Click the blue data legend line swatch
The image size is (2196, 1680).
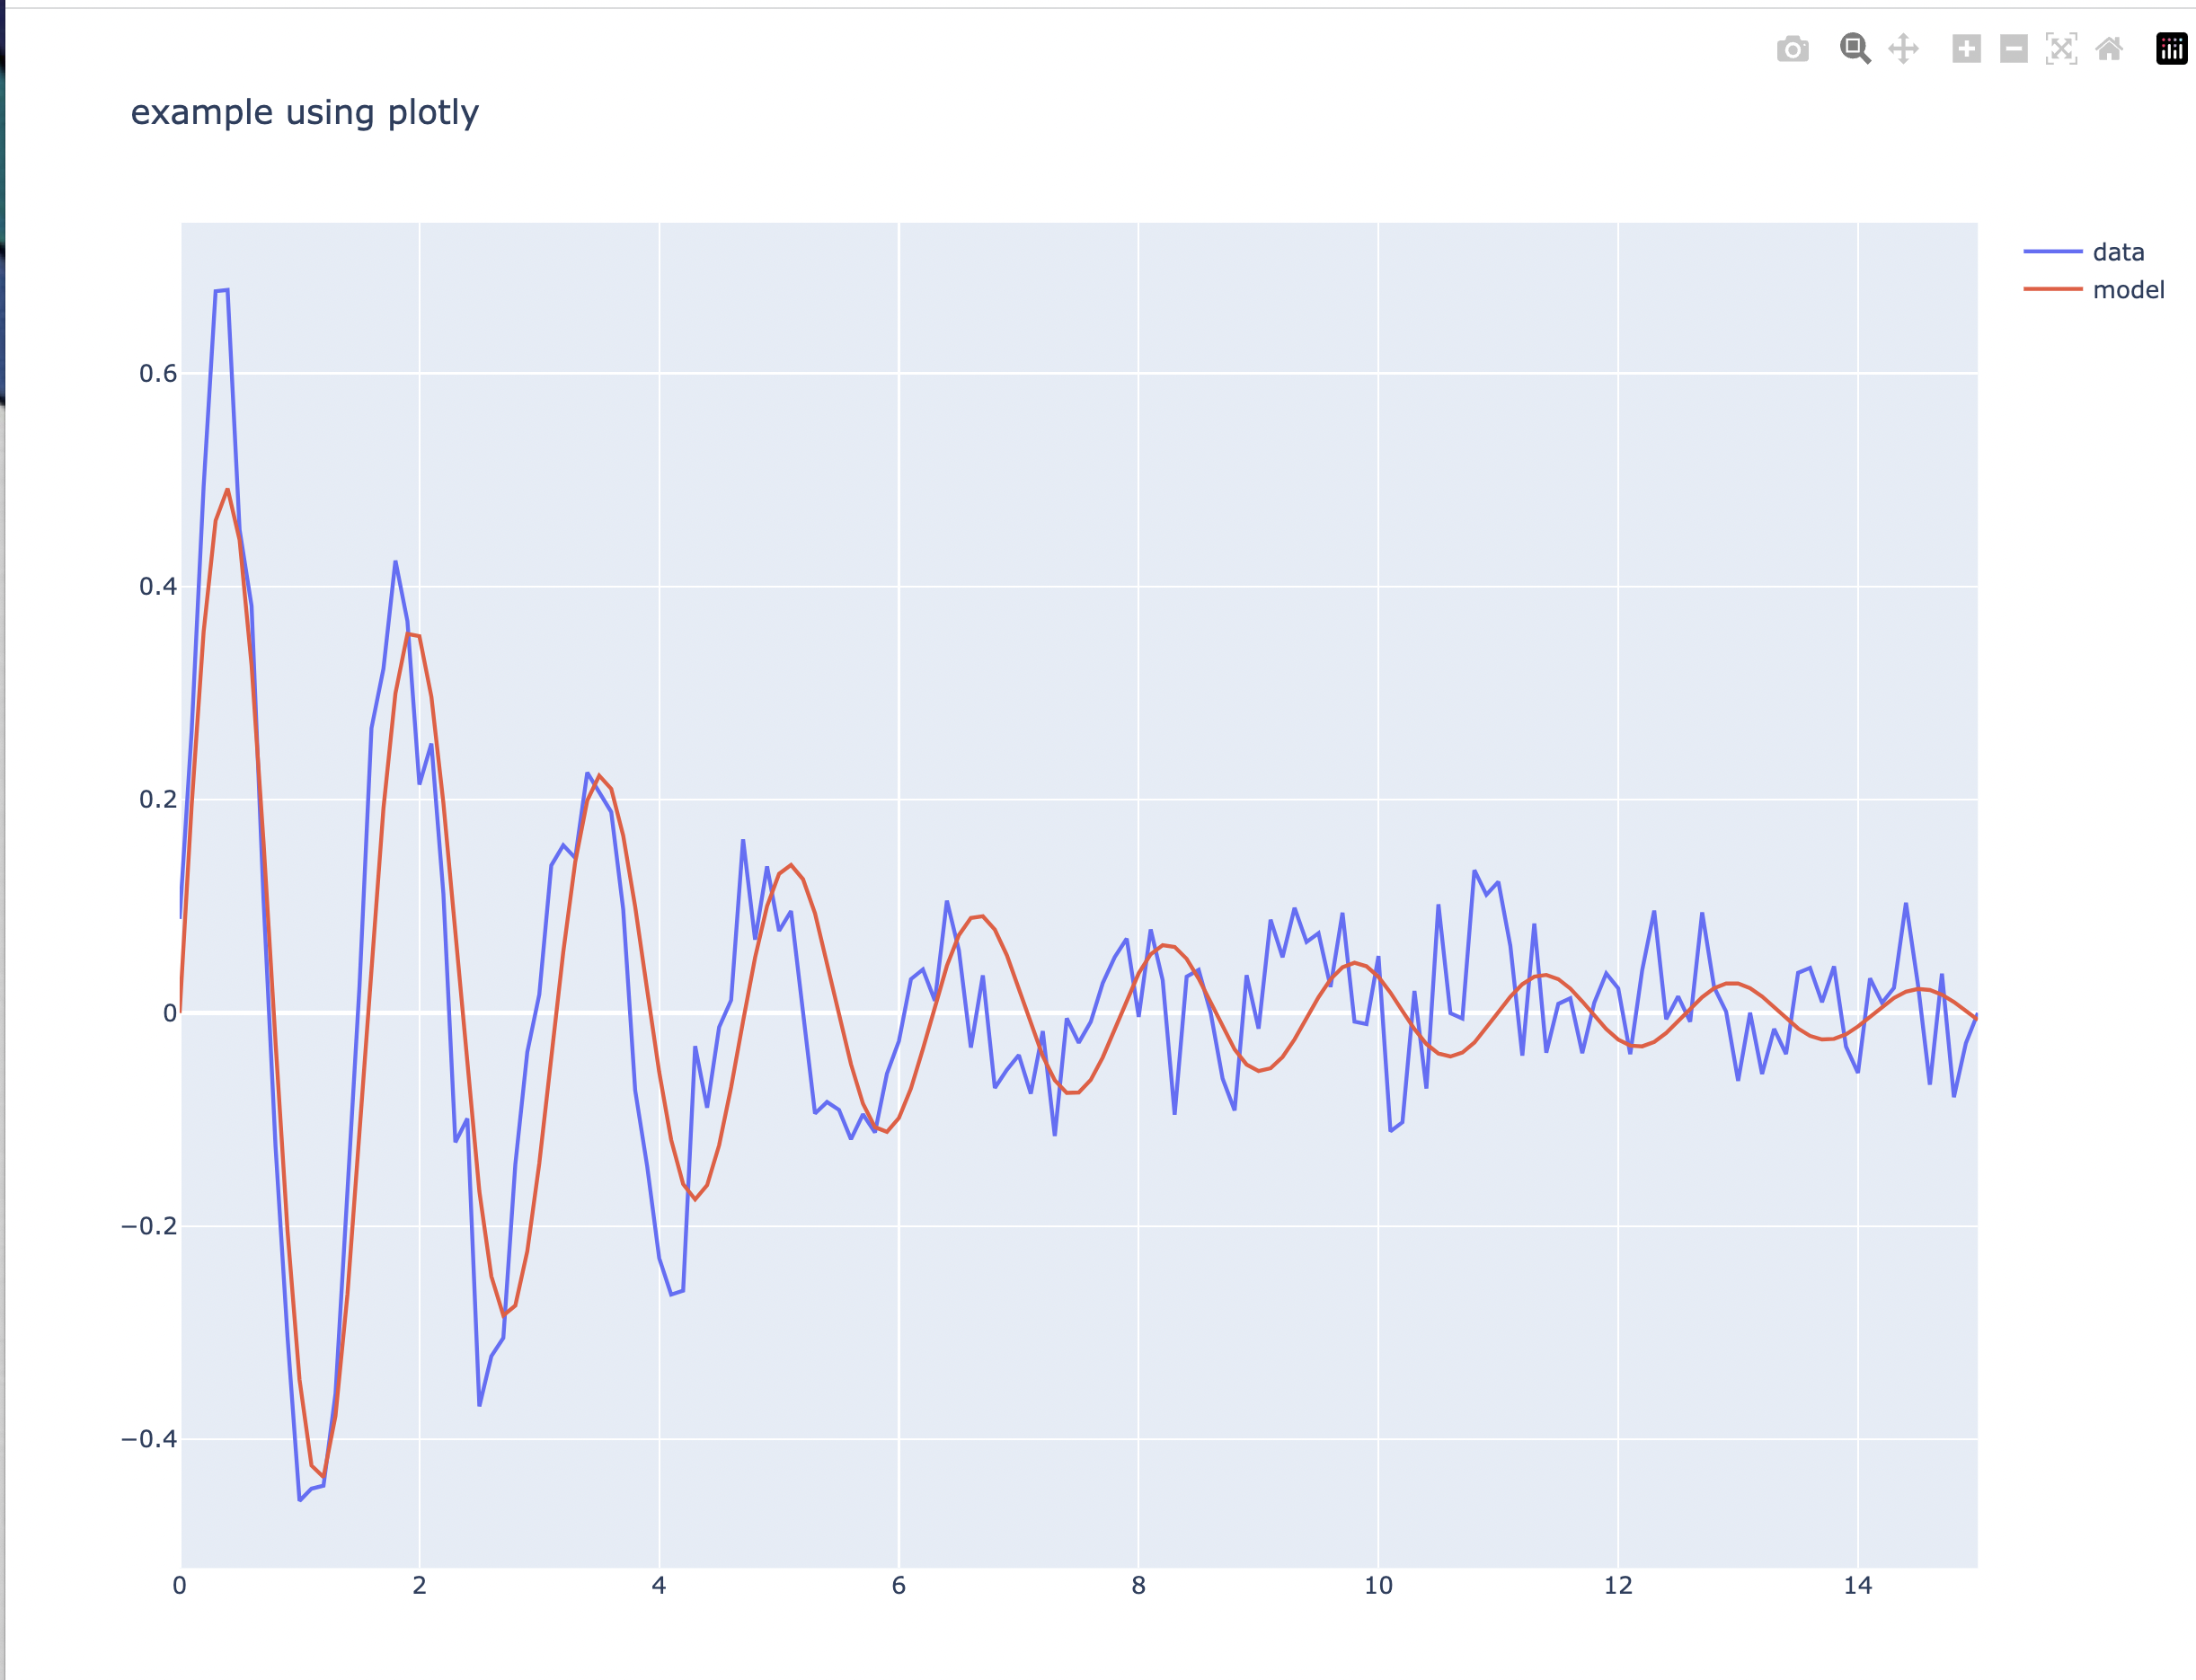(2052, 252)
